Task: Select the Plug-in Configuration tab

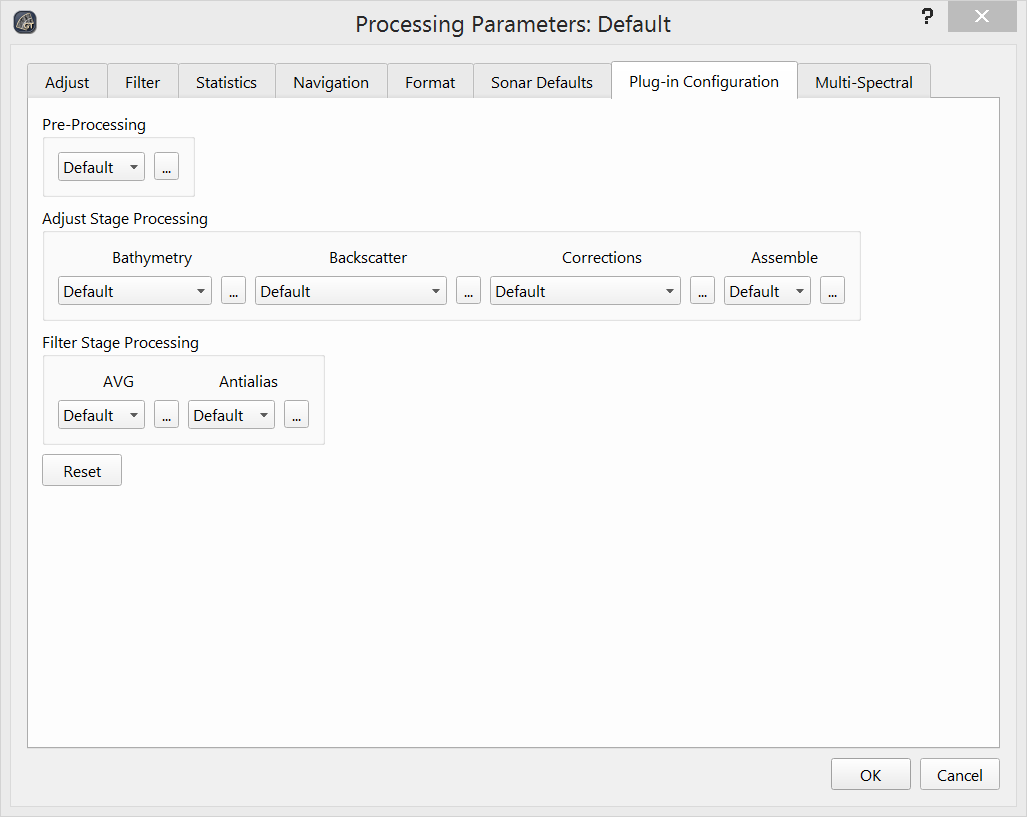Action: [x=704, y=81]
